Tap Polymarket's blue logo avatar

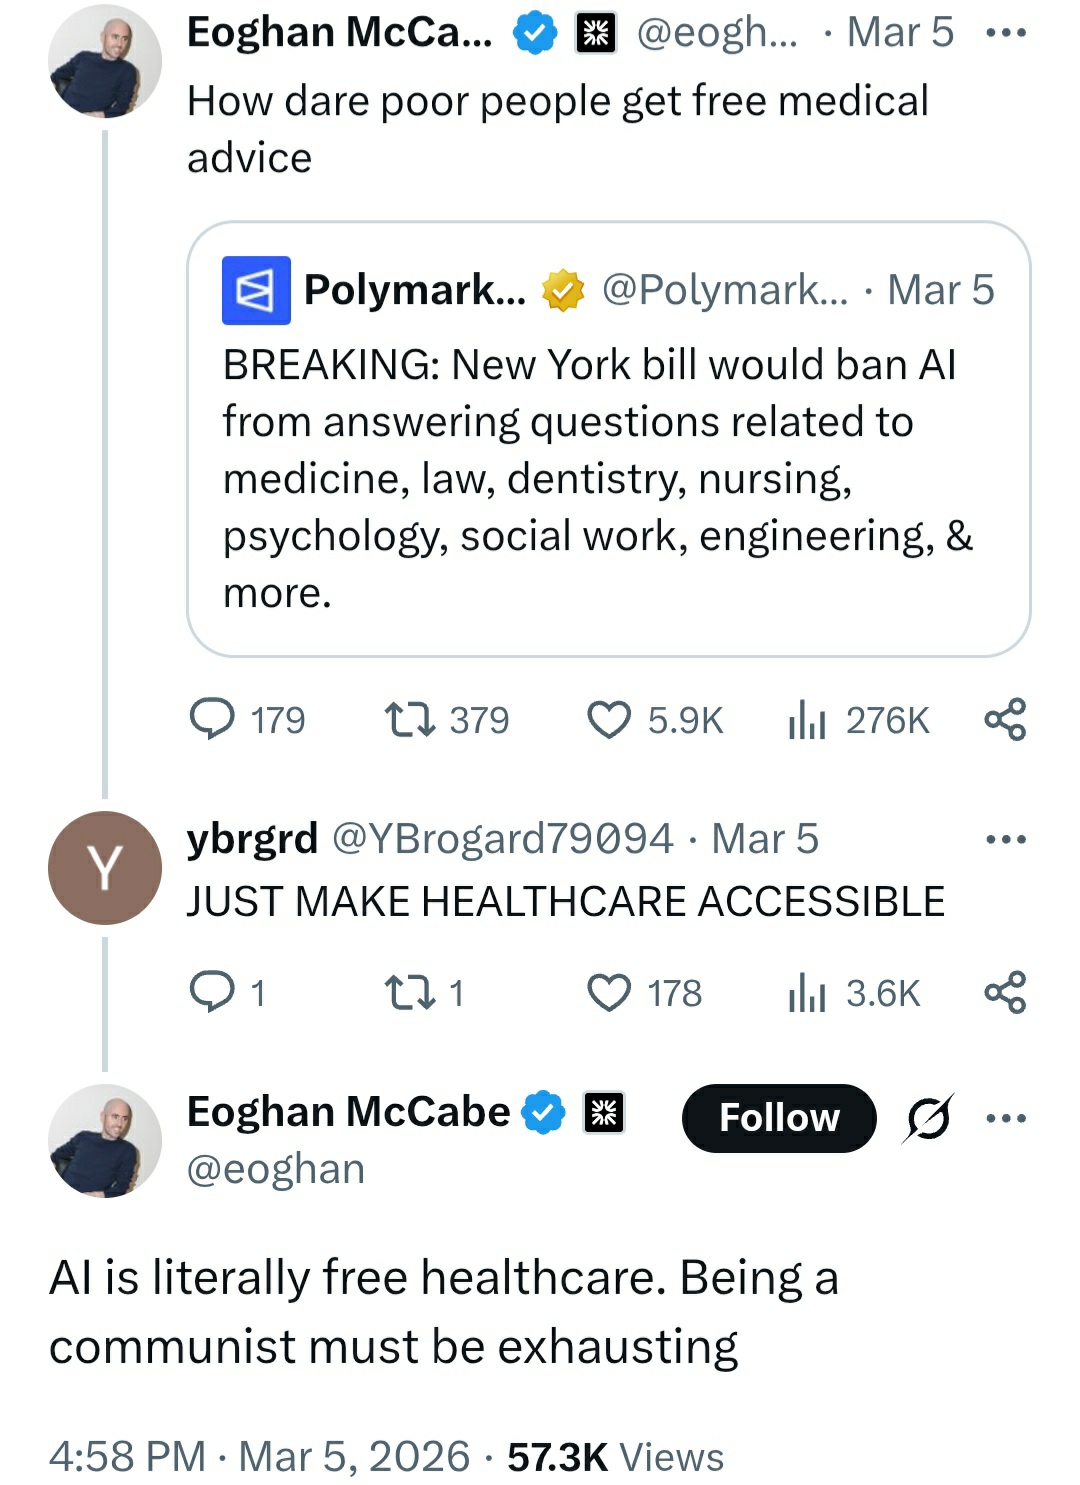[x=256, y=290]
